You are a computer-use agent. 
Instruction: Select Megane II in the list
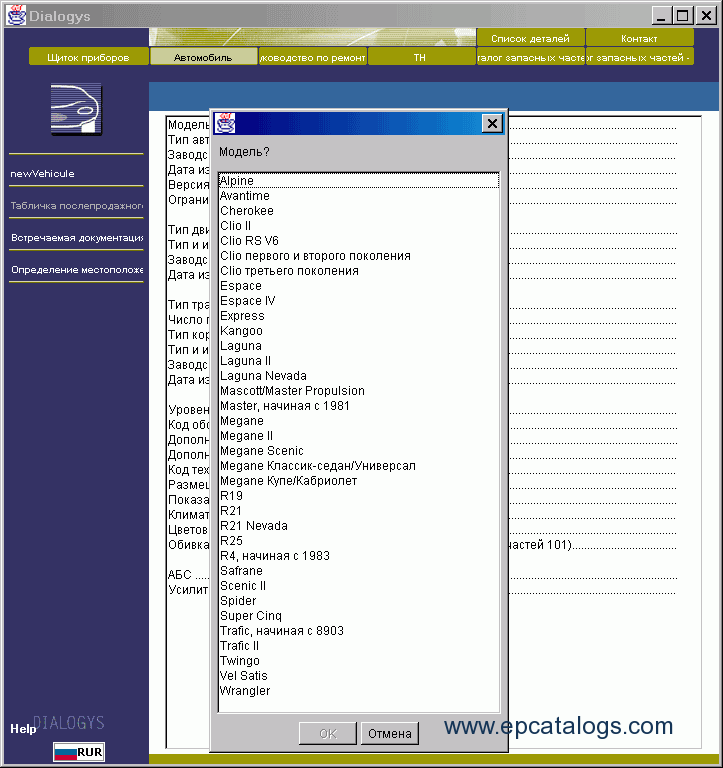click(359, 436)
